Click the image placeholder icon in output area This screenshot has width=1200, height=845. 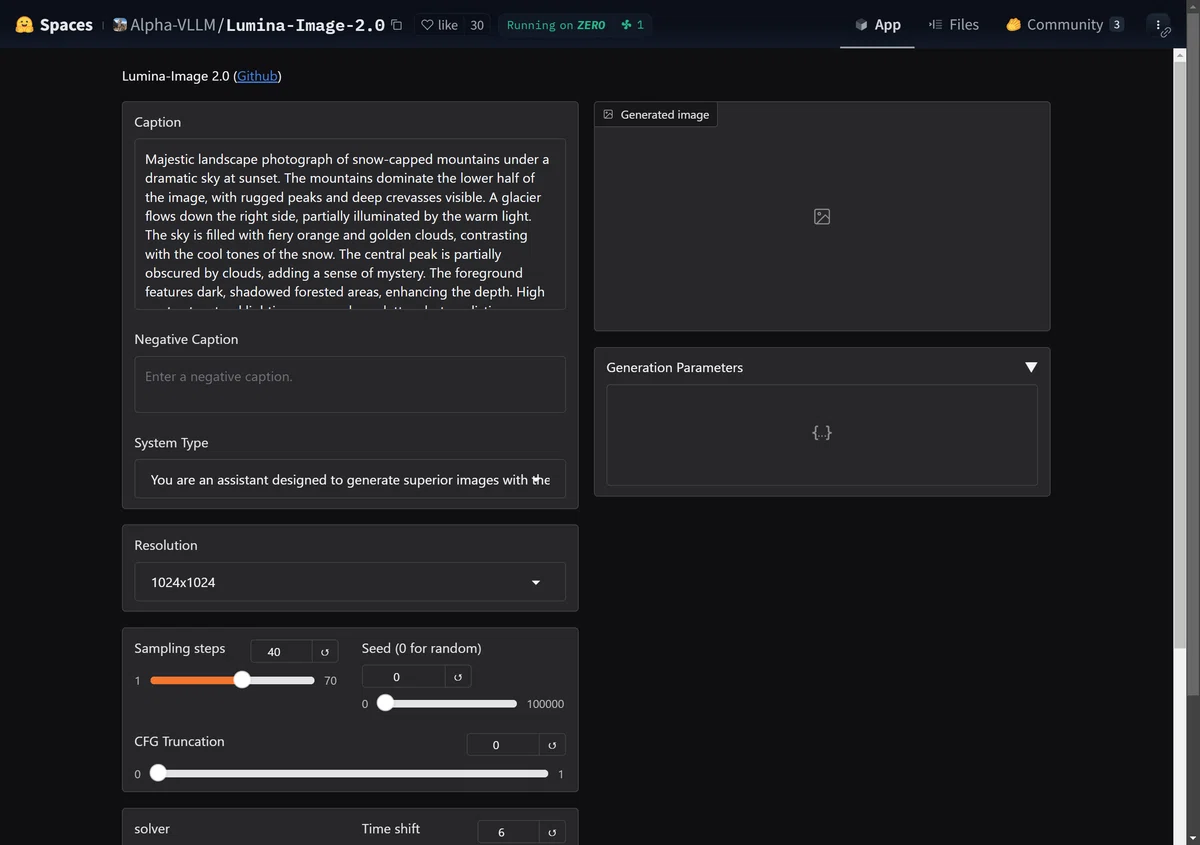point(822,217)
